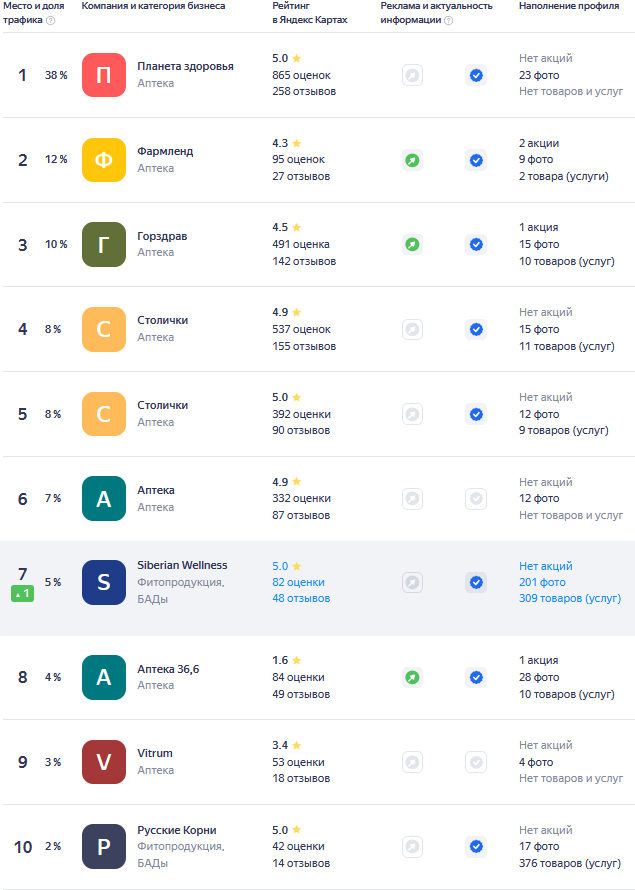Click the 'Рейтинг в Яндекс Картах' column header
The height and width of the screenshot is (890, 635).
pyautogui.click(x=310, y=13)
